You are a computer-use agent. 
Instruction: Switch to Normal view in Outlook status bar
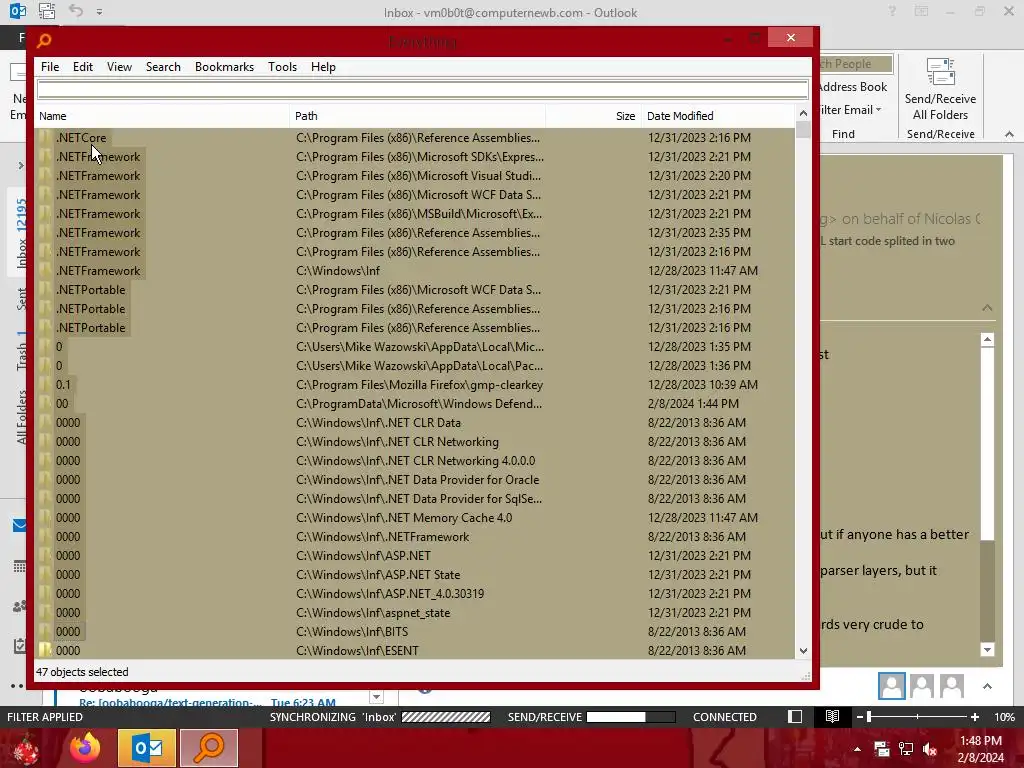[795, 717]
